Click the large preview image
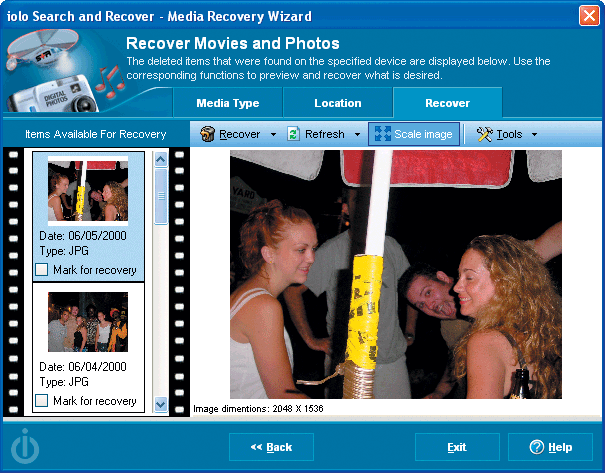The height and width of the screenshot is (473, 605). pyautogui.click(x=396, y=274)
